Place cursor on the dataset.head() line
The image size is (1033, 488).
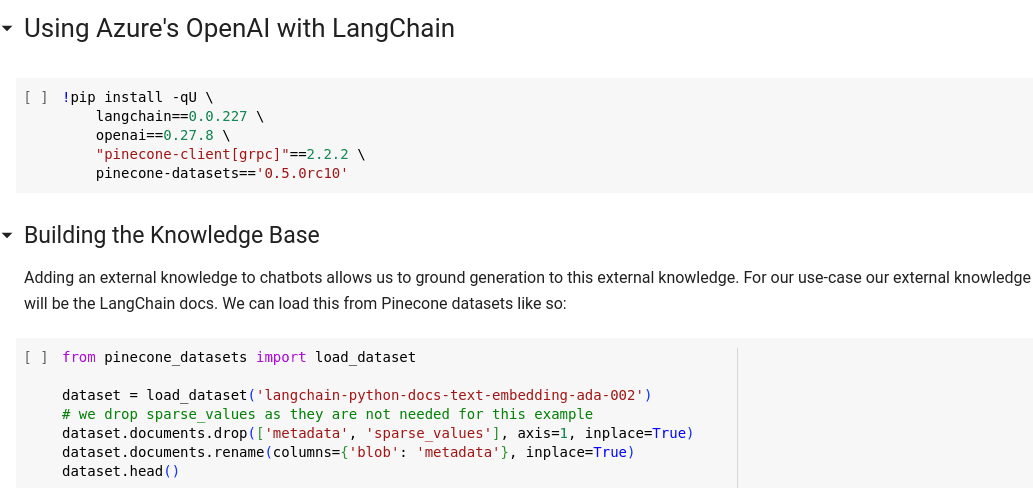[x=119, y=471]
